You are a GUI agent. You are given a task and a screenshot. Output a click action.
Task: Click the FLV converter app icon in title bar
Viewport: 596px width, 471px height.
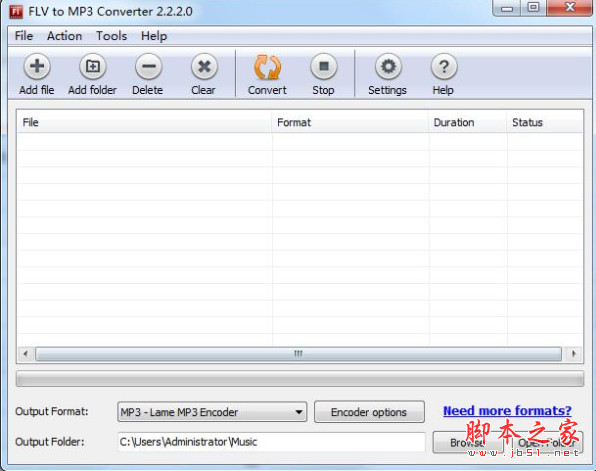tap(16, 12)
